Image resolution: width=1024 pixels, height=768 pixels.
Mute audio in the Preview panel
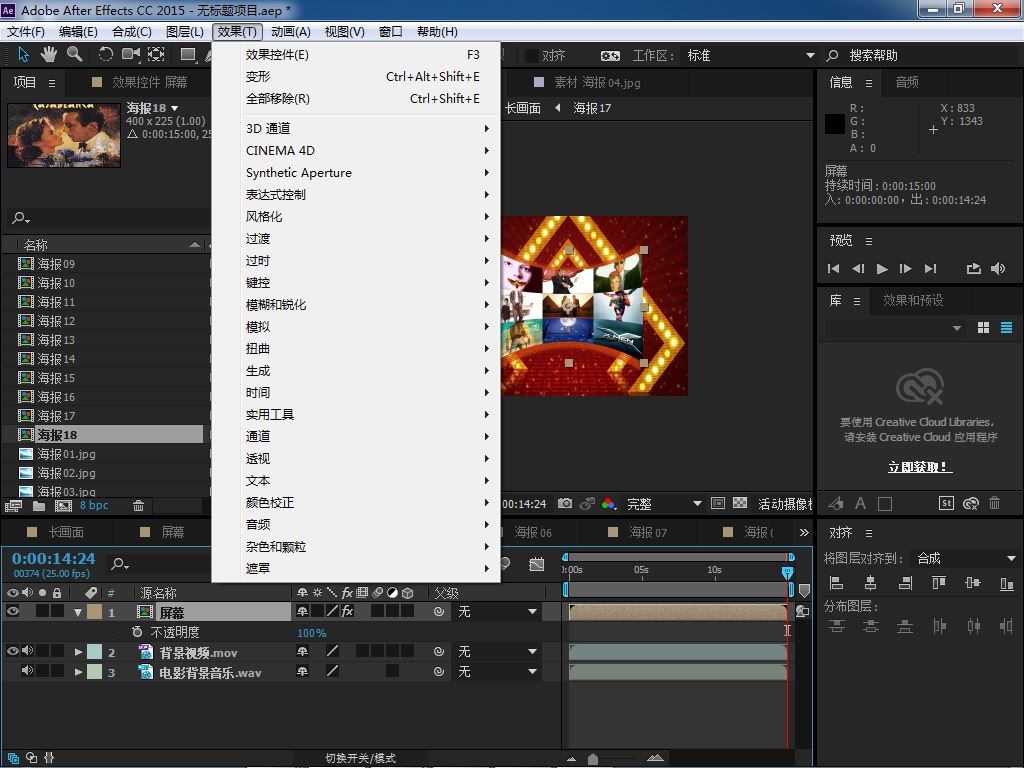[x=998, y=268]
